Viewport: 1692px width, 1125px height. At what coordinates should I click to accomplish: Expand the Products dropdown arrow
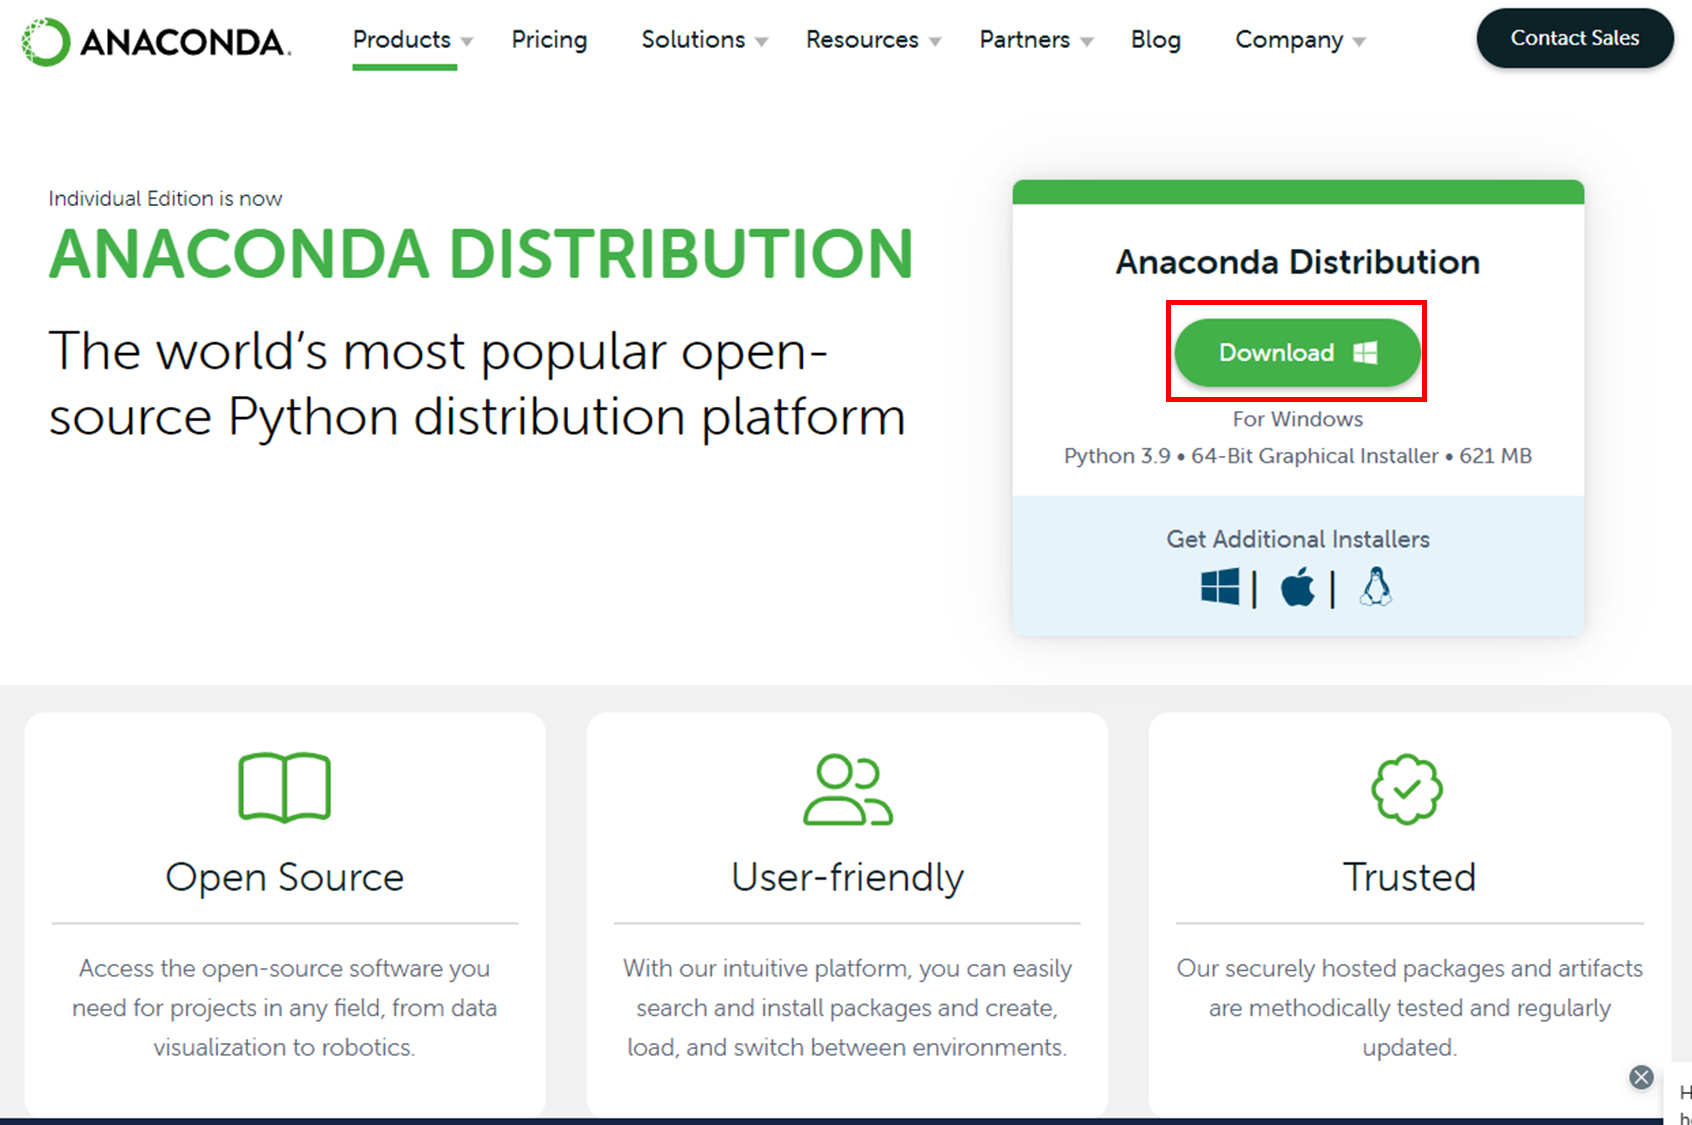click(467, 42)
